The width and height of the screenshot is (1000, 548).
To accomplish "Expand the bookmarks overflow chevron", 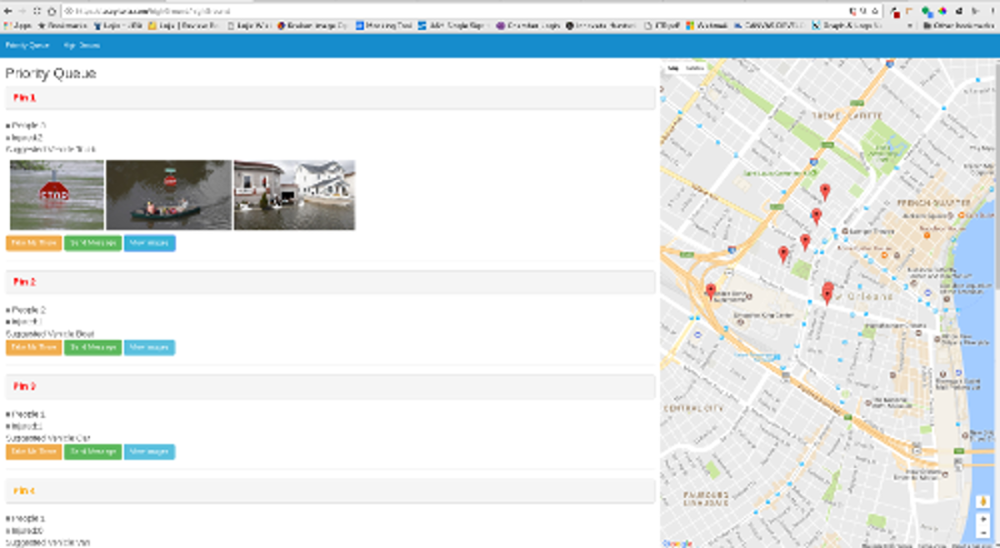I will point(910,26).
